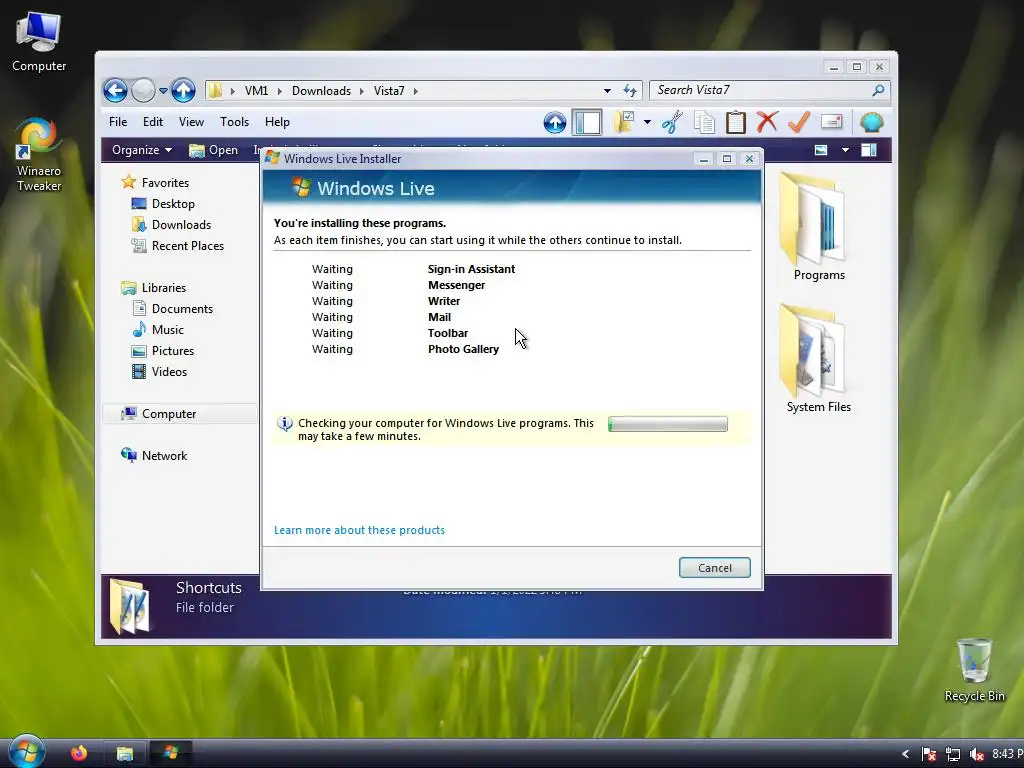Toggle the preview pane button
The image size is (1024, 768).
[869, 150]
